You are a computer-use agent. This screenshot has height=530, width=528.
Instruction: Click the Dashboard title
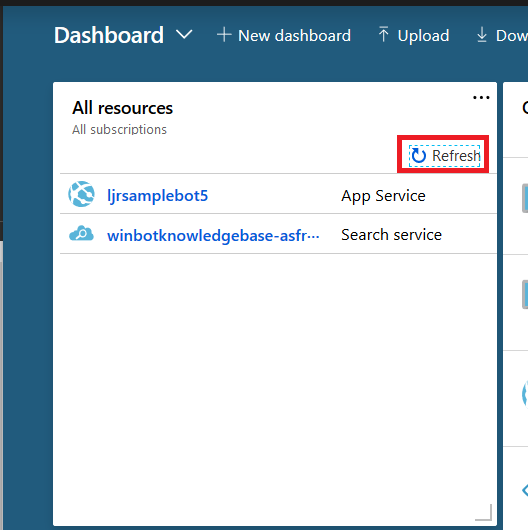(109, 35)
